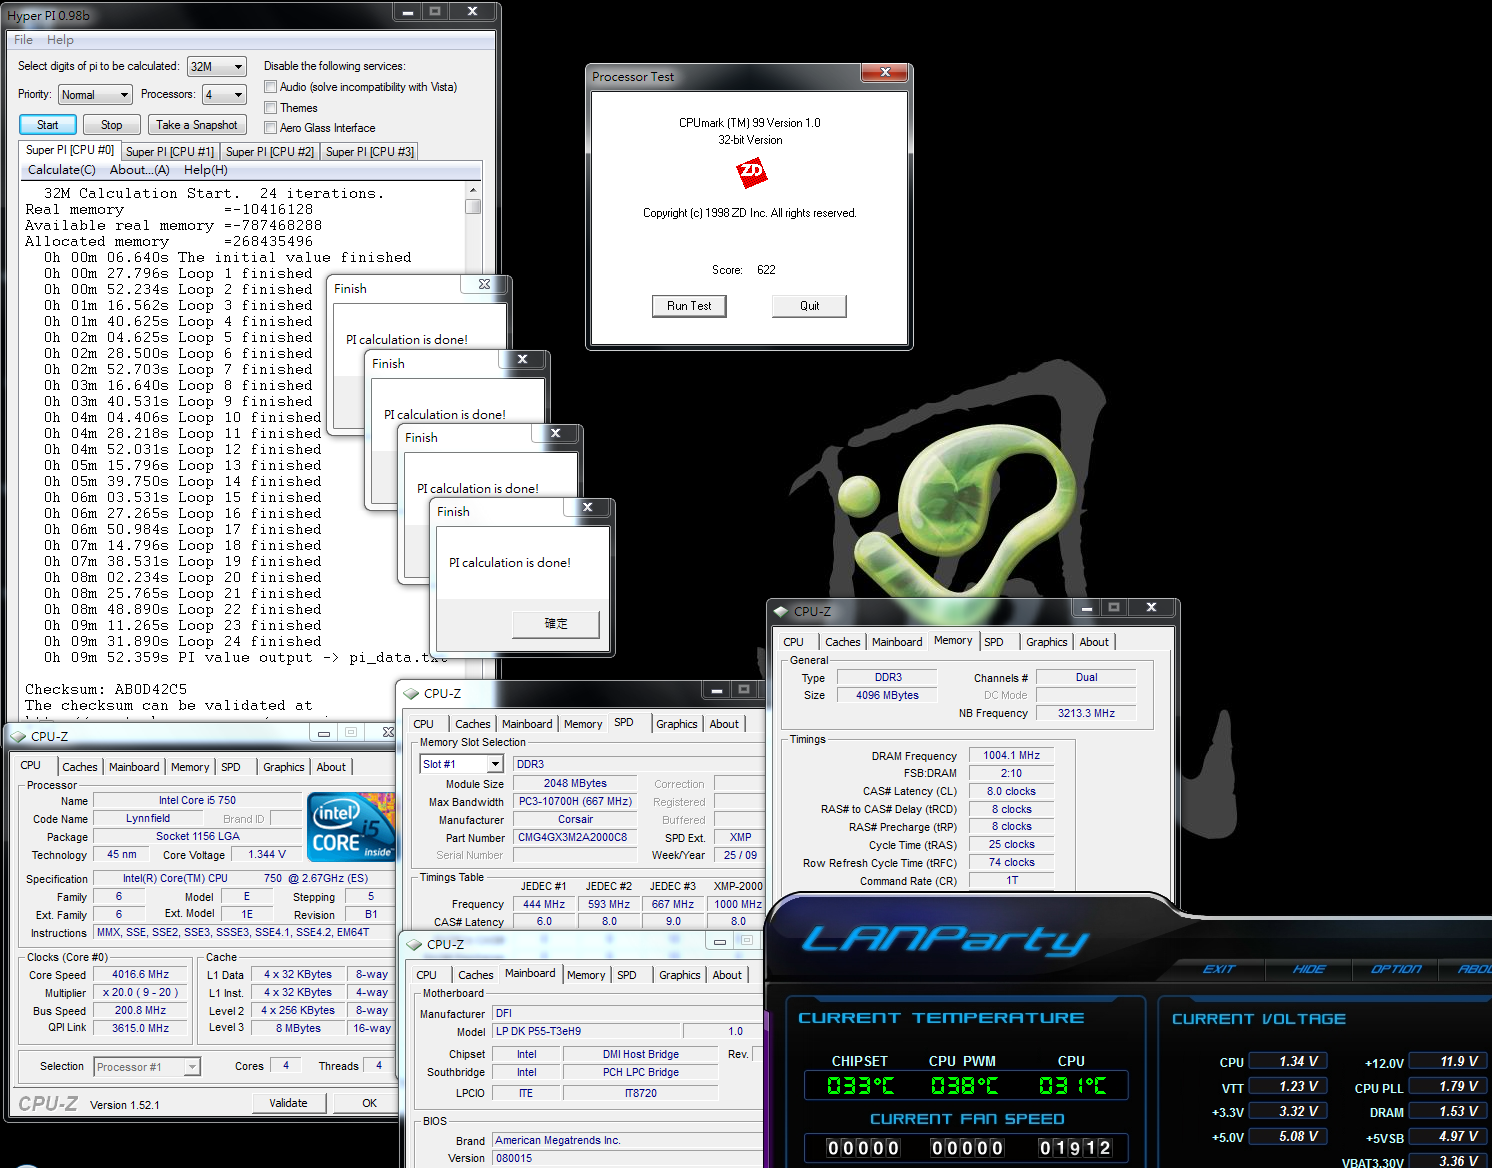The image size is (1492, 1168).
Task: Click Take a Snapshot in Hyper PI
Action: pyautogui.click(x=196, y=125)
